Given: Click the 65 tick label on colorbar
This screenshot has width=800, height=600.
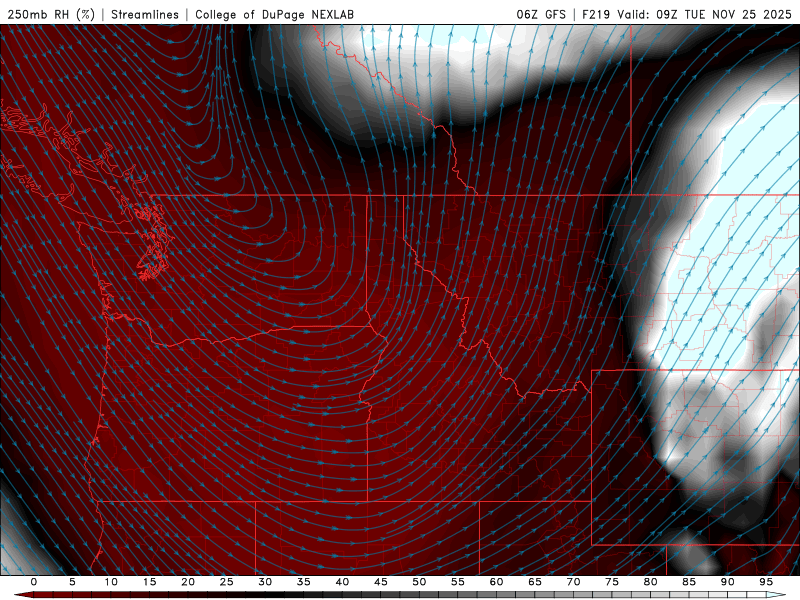Looking at the screenshot, I should point(534,582).
